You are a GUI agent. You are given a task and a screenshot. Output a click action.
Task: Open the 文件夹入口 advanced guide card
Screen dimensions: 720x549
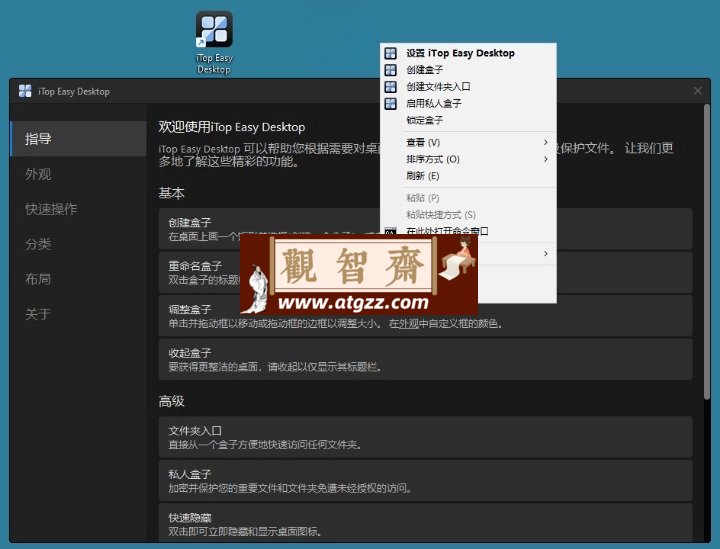[x=425, y=437]
